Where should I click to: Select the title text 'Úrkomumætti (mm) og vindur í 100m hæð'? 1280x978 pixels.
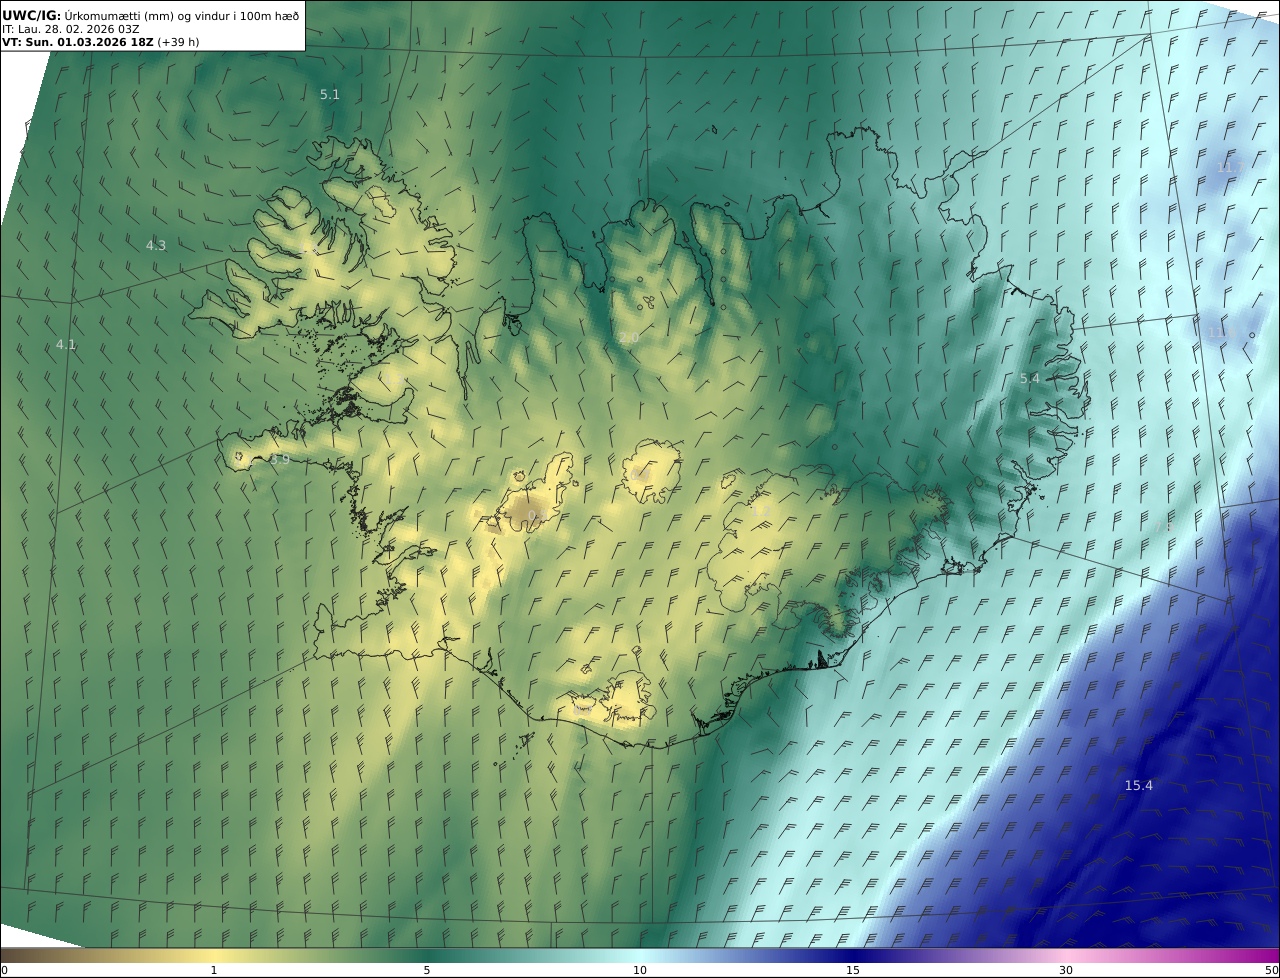coord(182,15)
